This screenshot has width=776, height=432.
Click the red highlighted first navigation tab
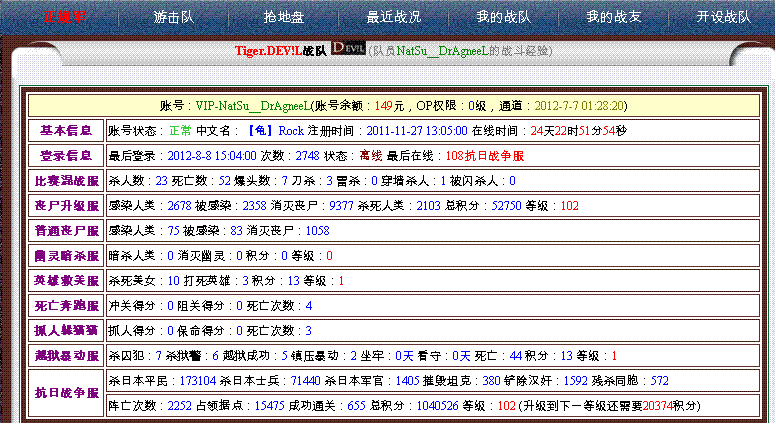click(x=63, y=17)
